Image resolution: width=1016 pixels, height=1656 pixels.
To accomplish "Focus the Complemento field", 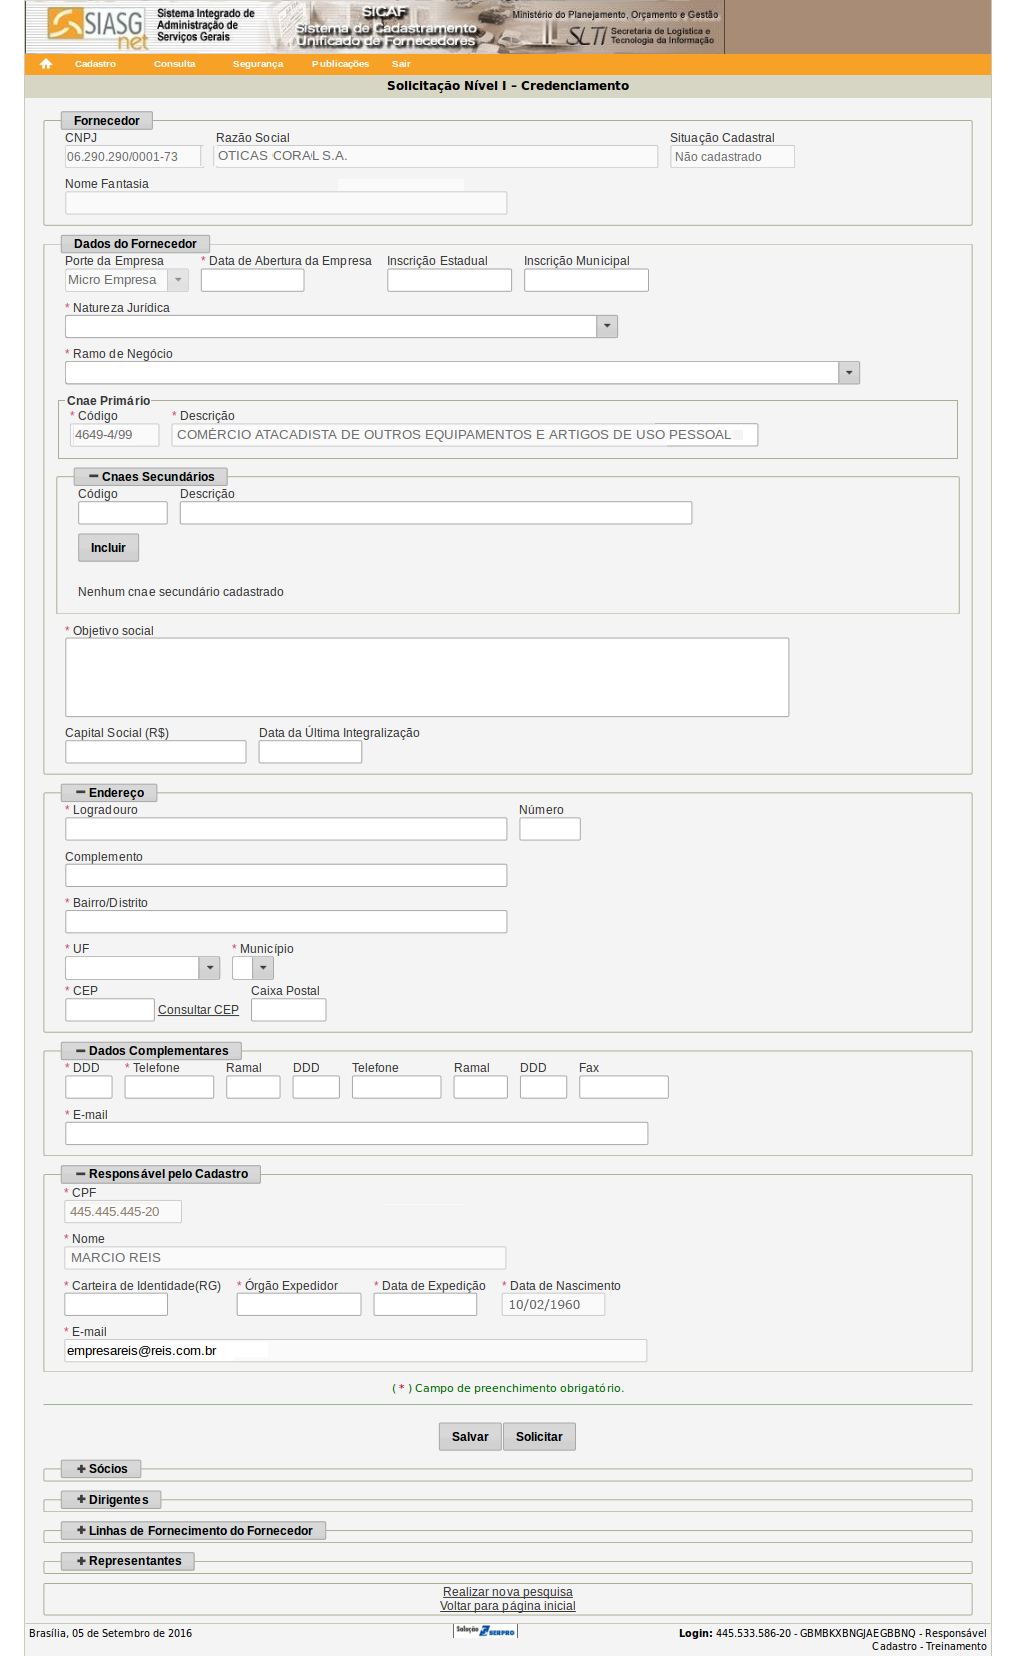I will pyautogui.click(x=286, y=875).
